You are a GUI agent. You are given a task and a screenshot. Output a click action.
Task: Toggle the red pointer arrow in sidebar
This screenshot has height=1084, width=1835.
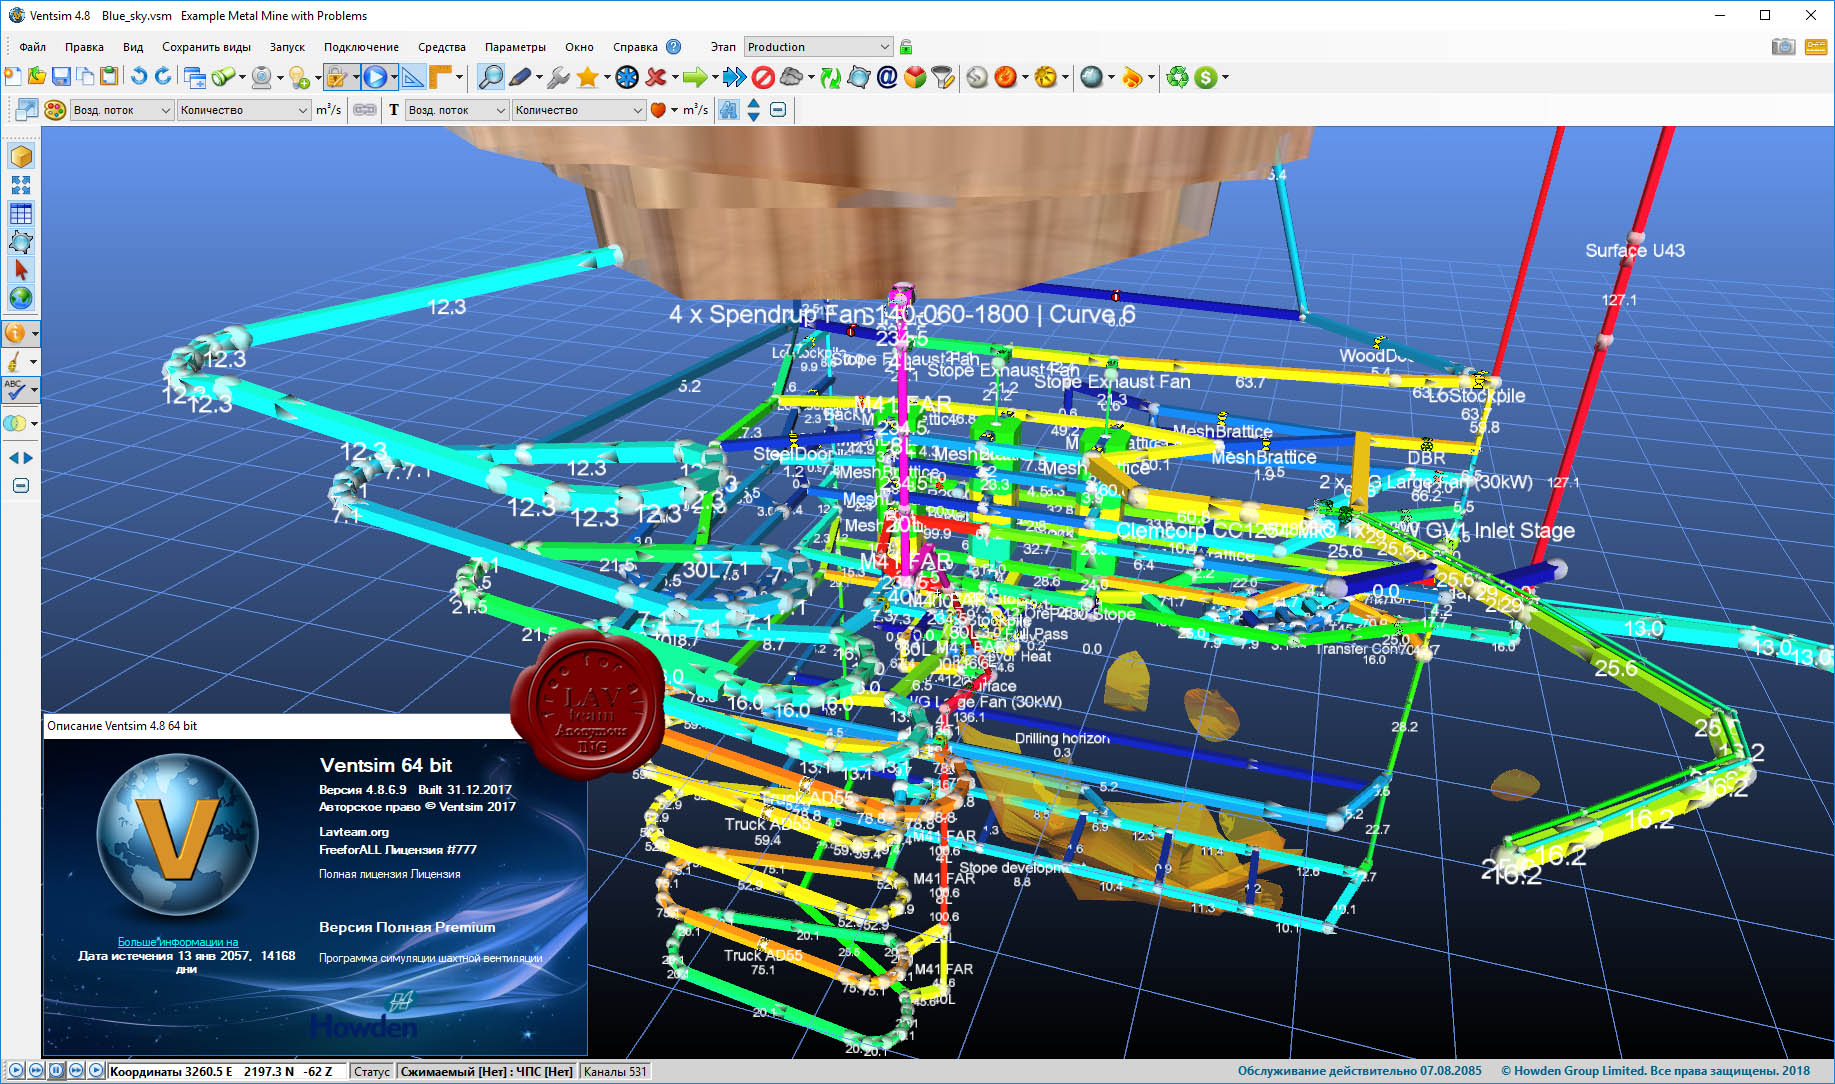(x=21, y=270)
